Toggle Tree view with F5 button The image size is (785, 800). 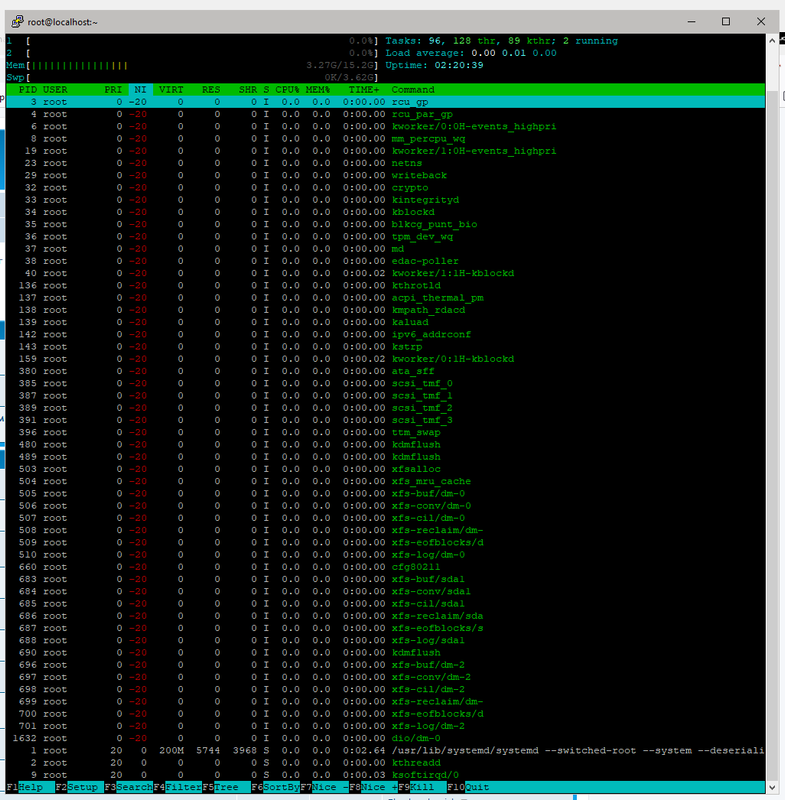226,787
